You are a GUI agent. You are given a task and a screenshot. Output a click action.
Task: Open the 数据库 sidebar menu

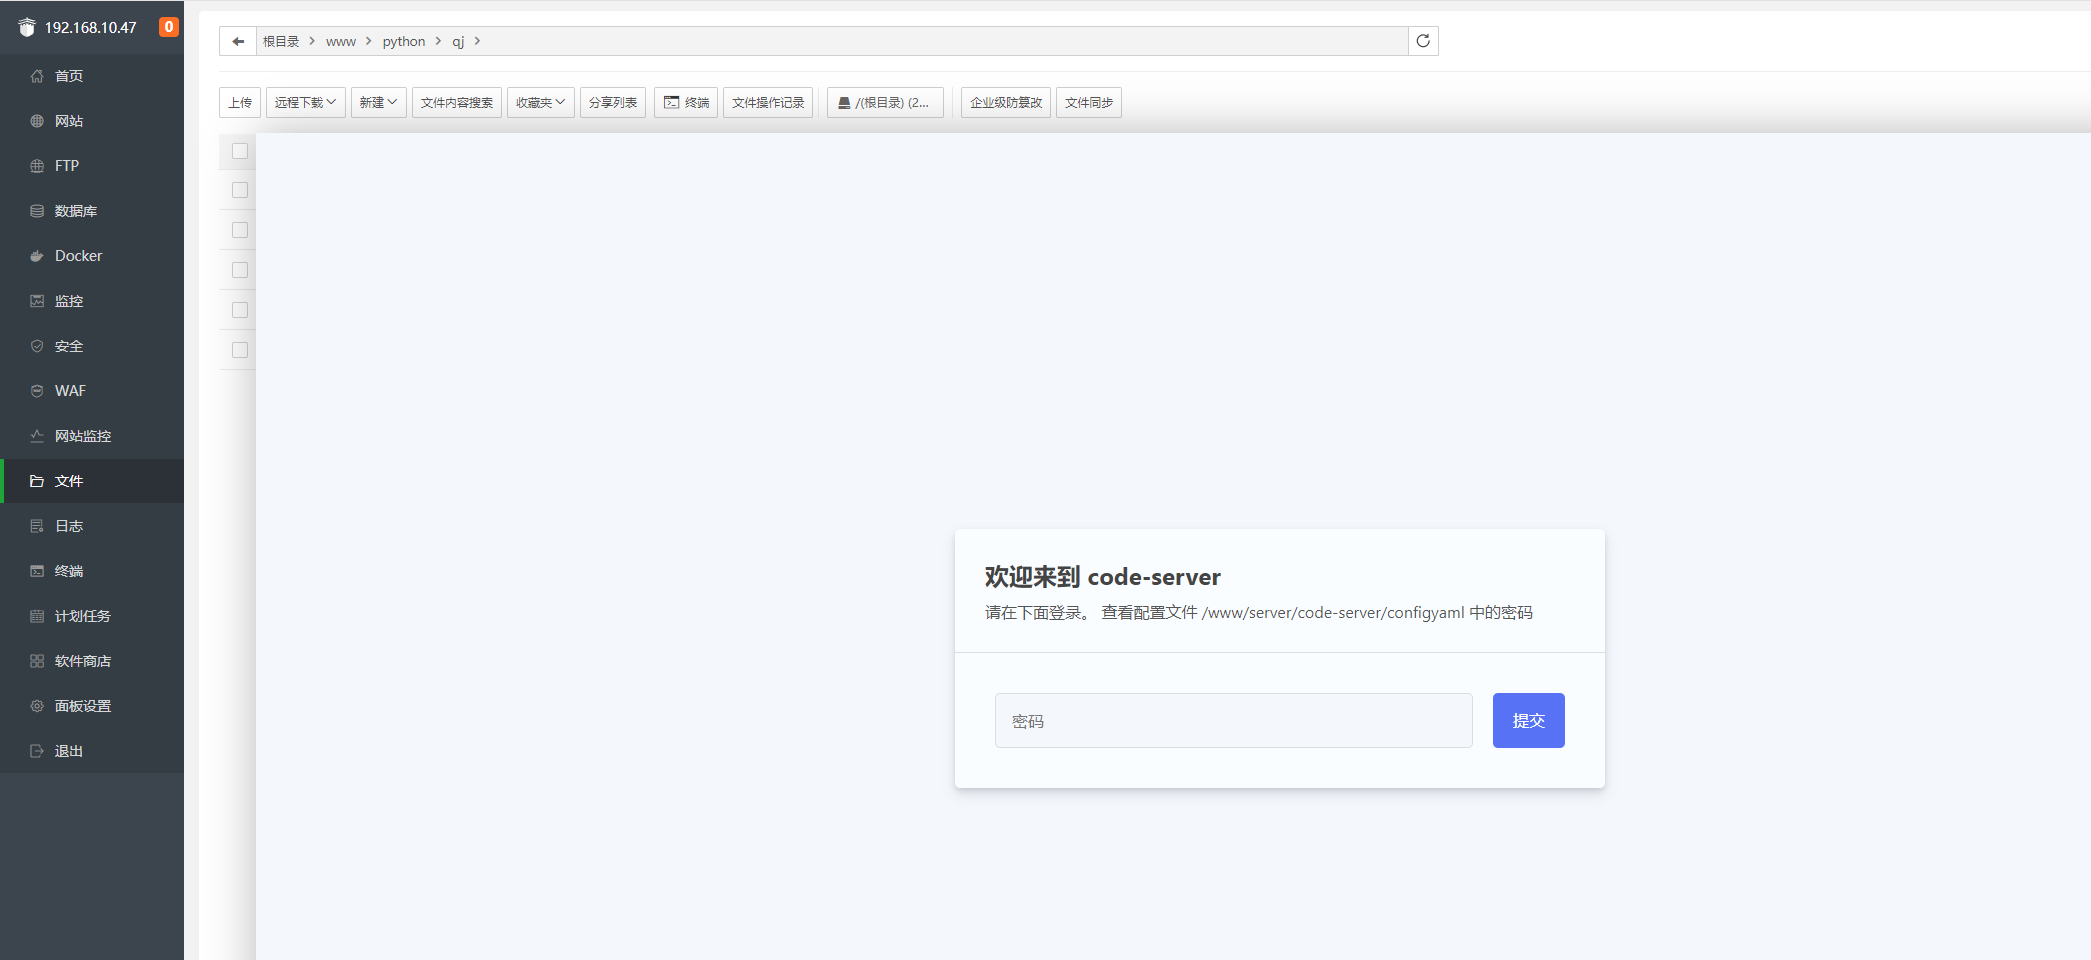[x=92, y=211]
